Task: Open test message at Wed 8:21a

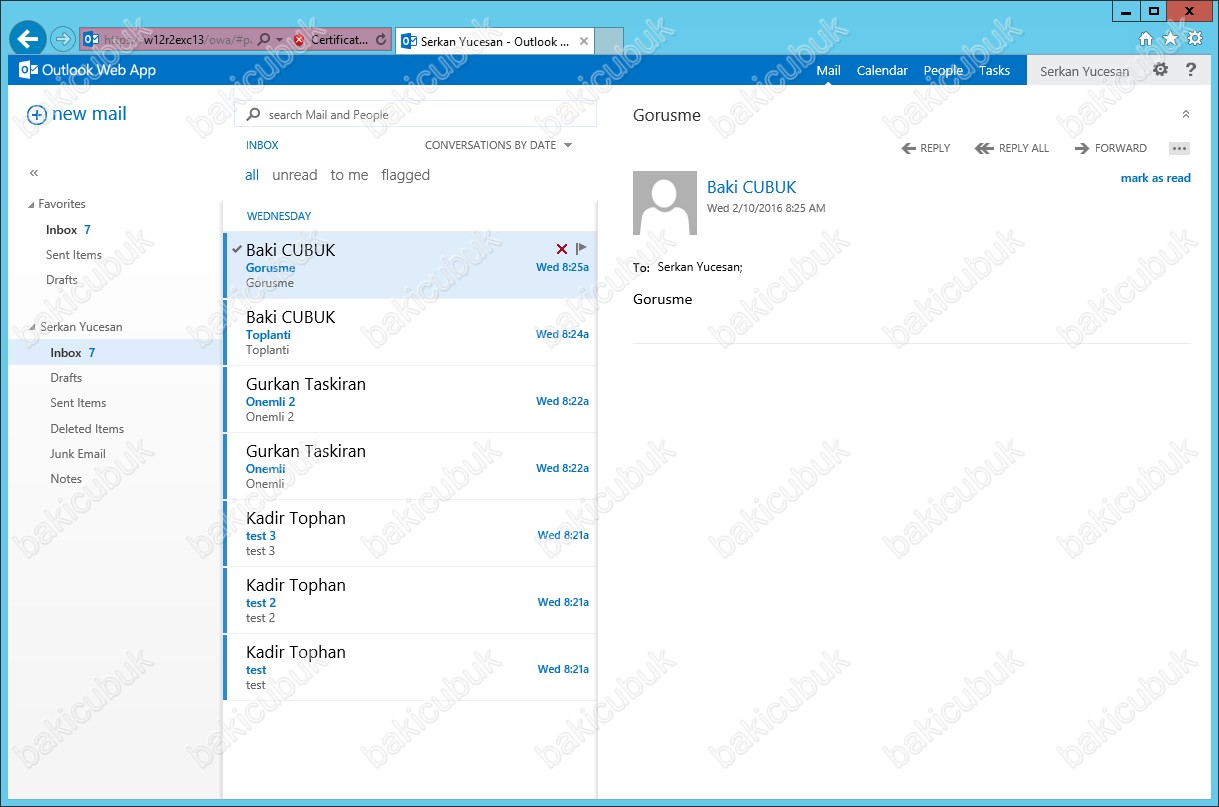Action: click(x=410, y=668)
